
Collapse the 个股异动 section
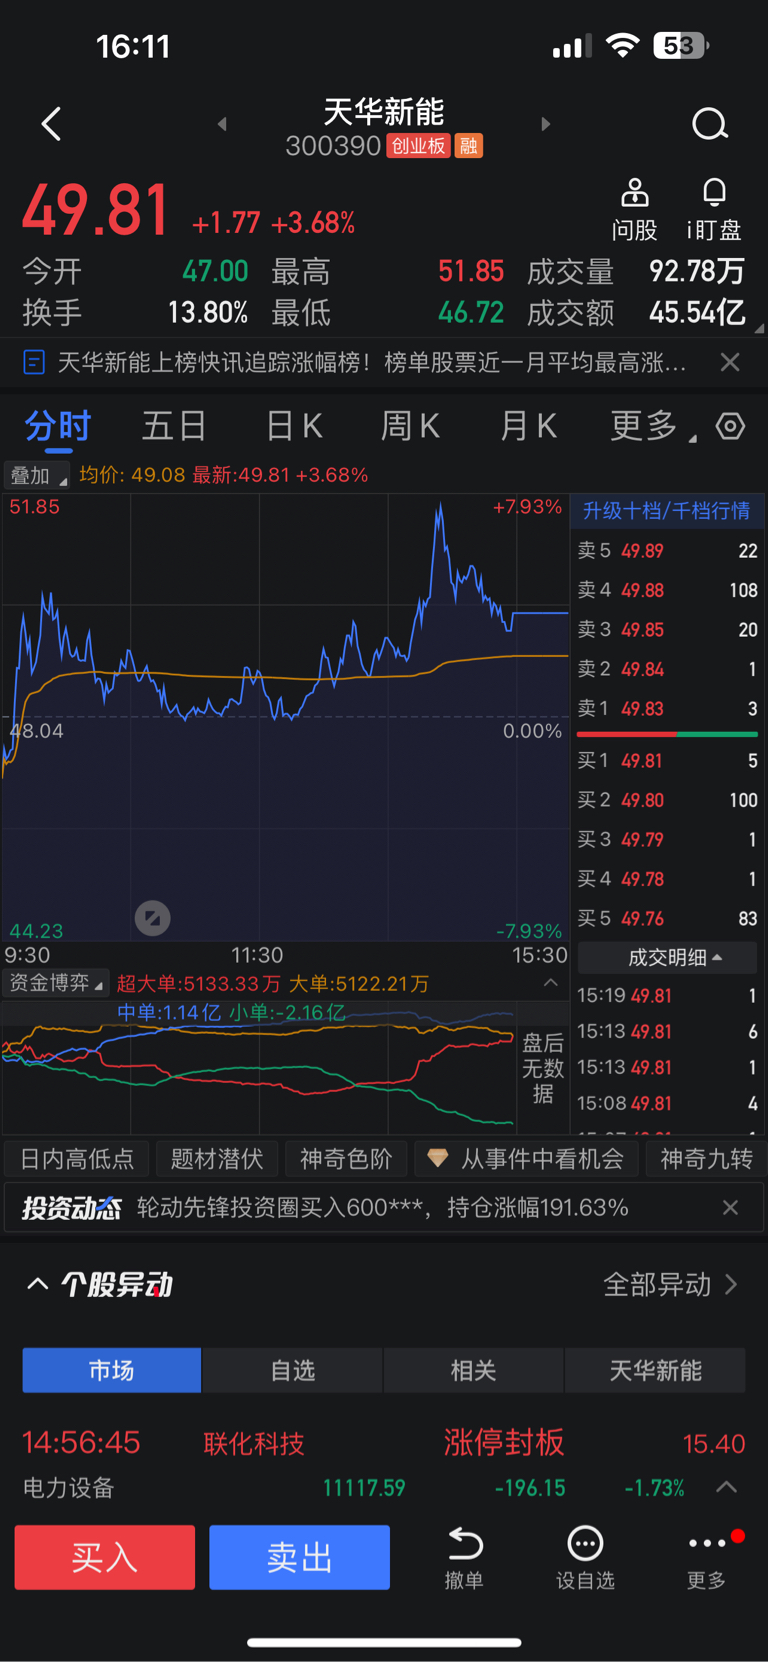point(38,1284)
